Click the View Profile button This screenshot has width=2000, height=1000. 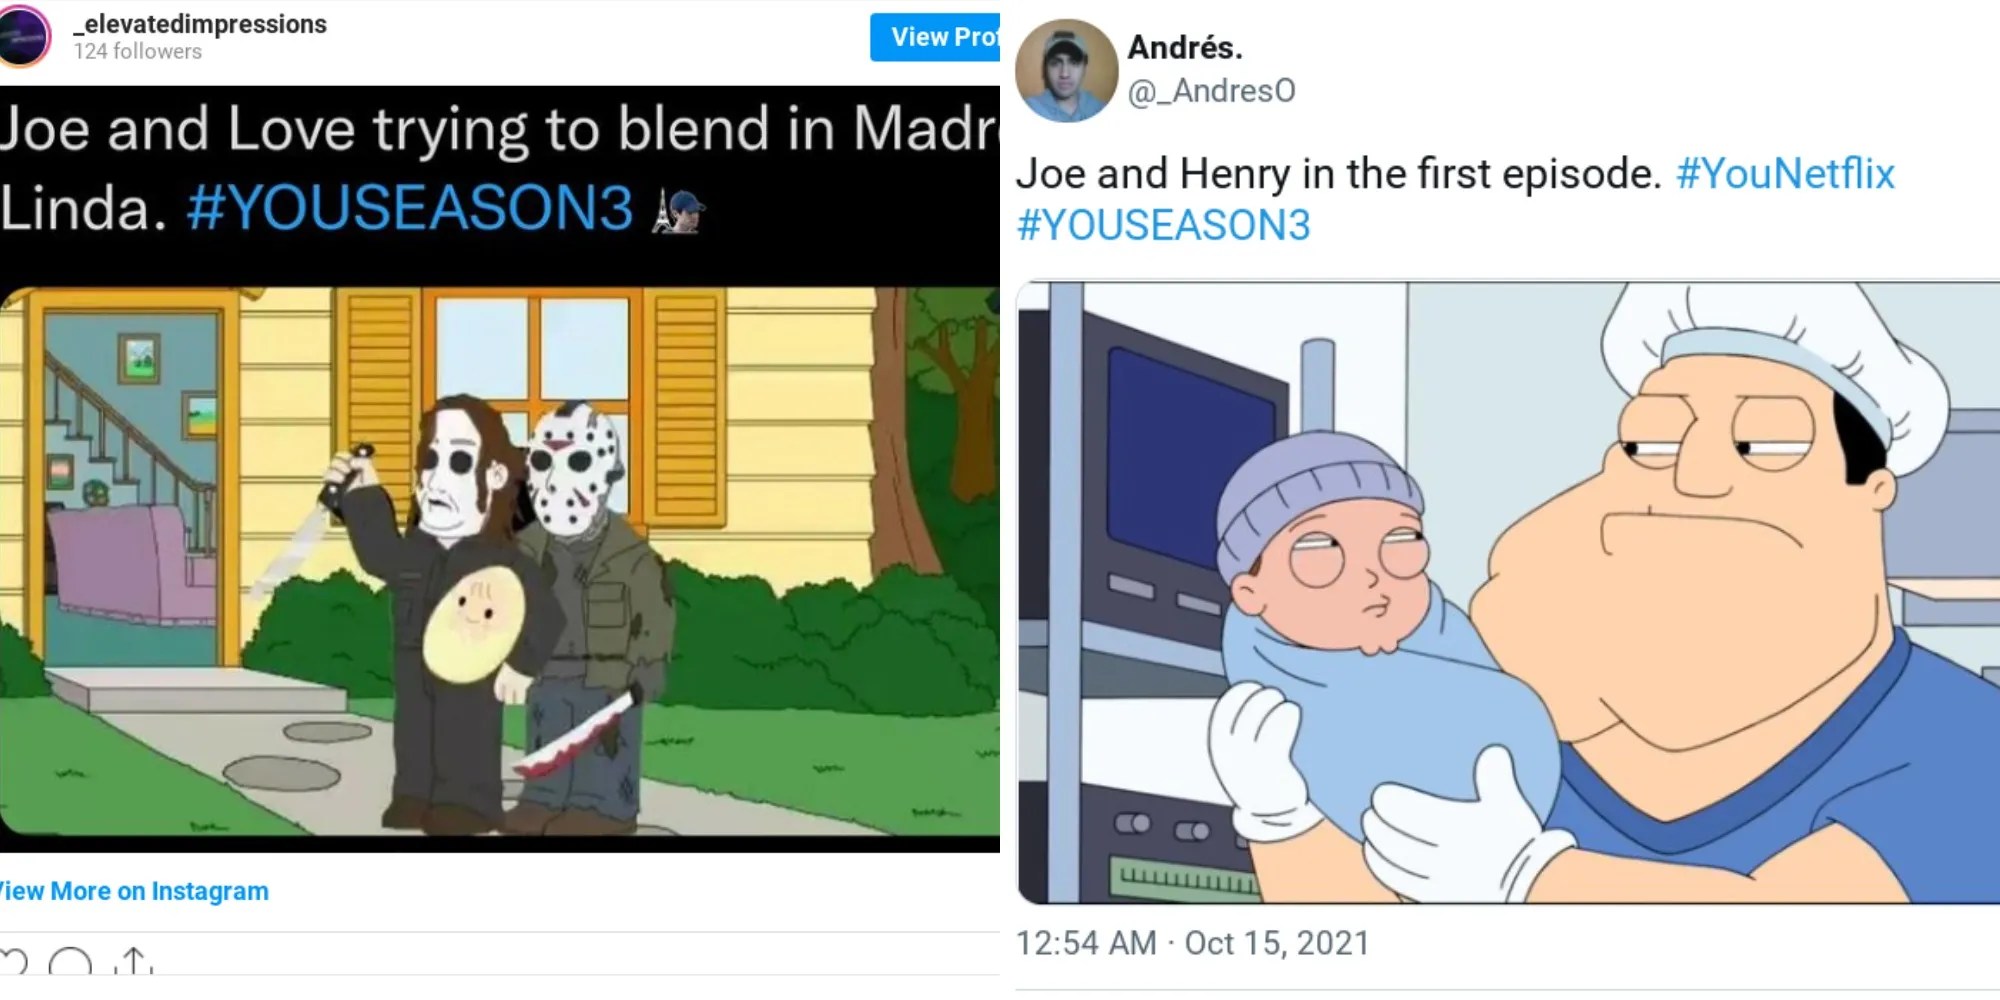[935, 37]
